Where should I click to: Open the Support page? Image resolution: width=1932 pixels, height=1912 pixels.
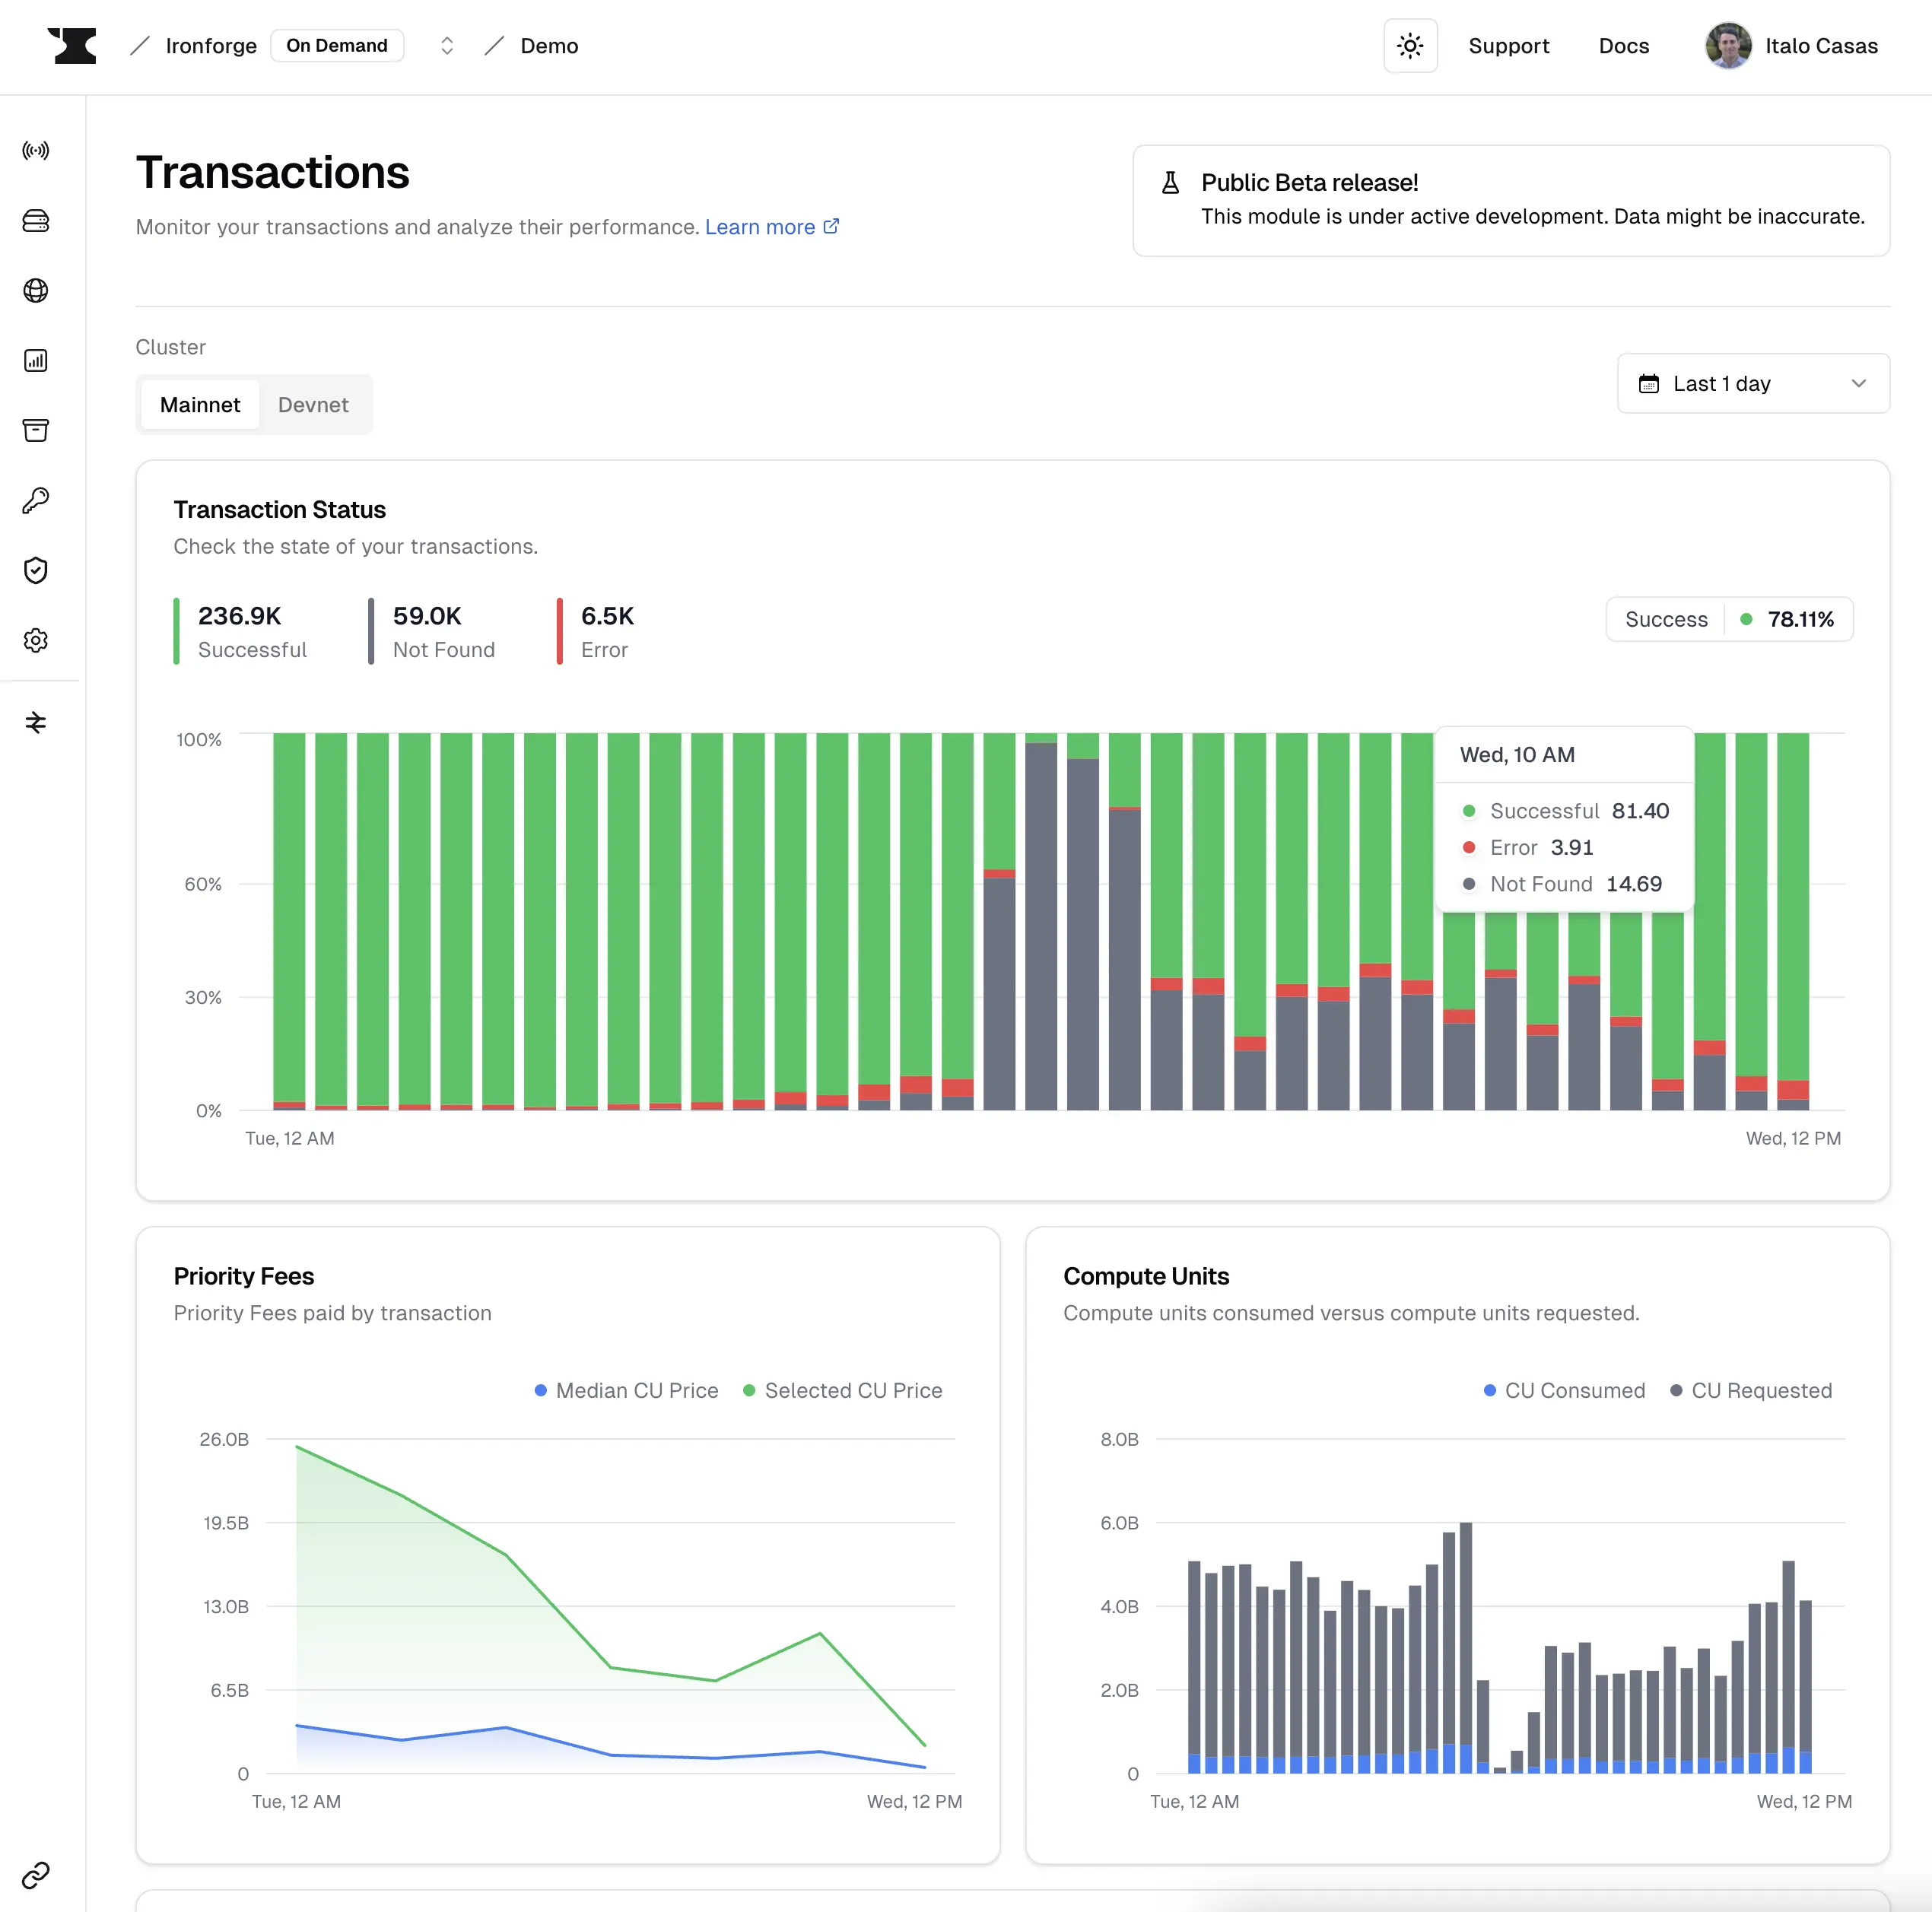[x=1508, y=45]
